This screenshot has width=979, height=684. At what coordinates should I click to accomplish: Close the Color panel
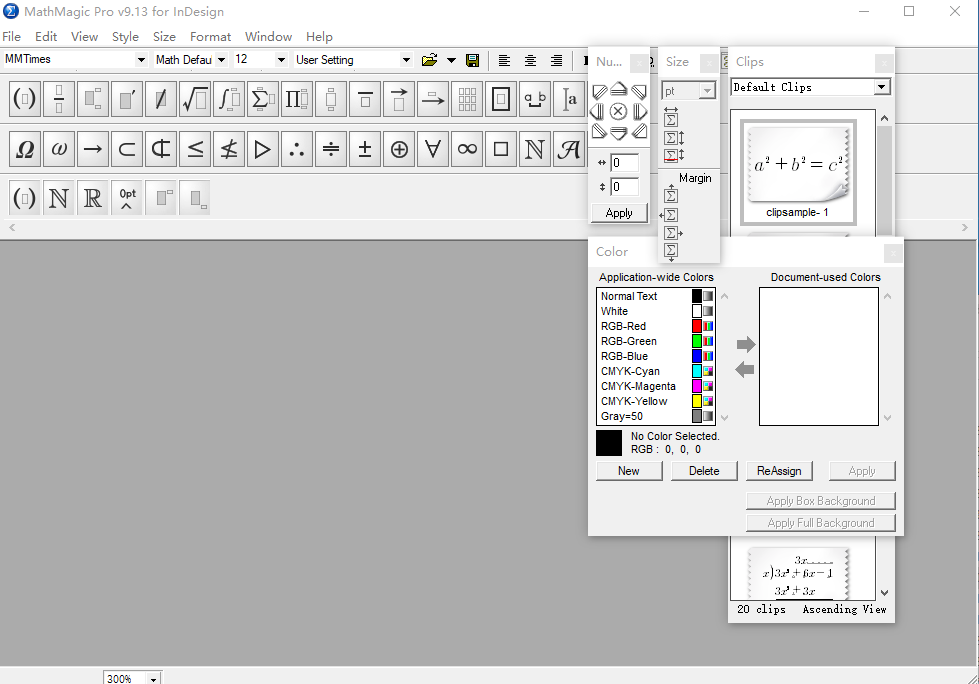[893, 253]
